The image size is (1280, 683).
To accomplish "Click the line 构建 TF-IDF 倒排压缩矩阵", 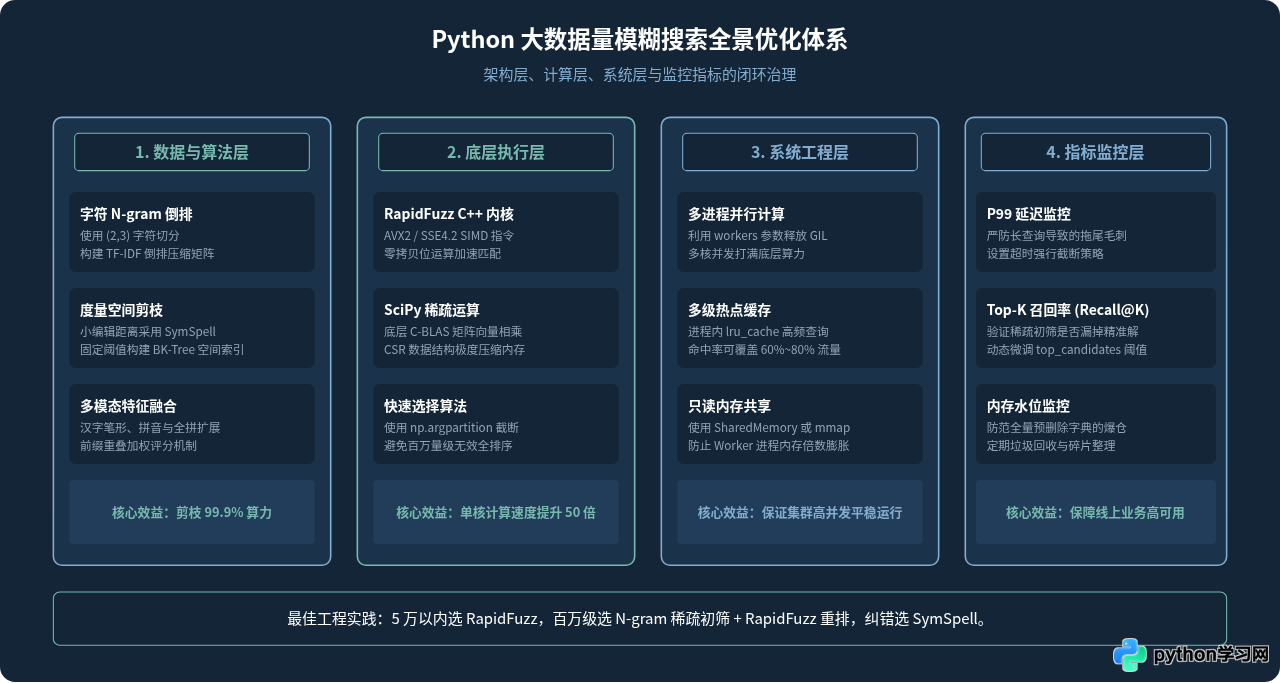I will (x=147, y=254).
